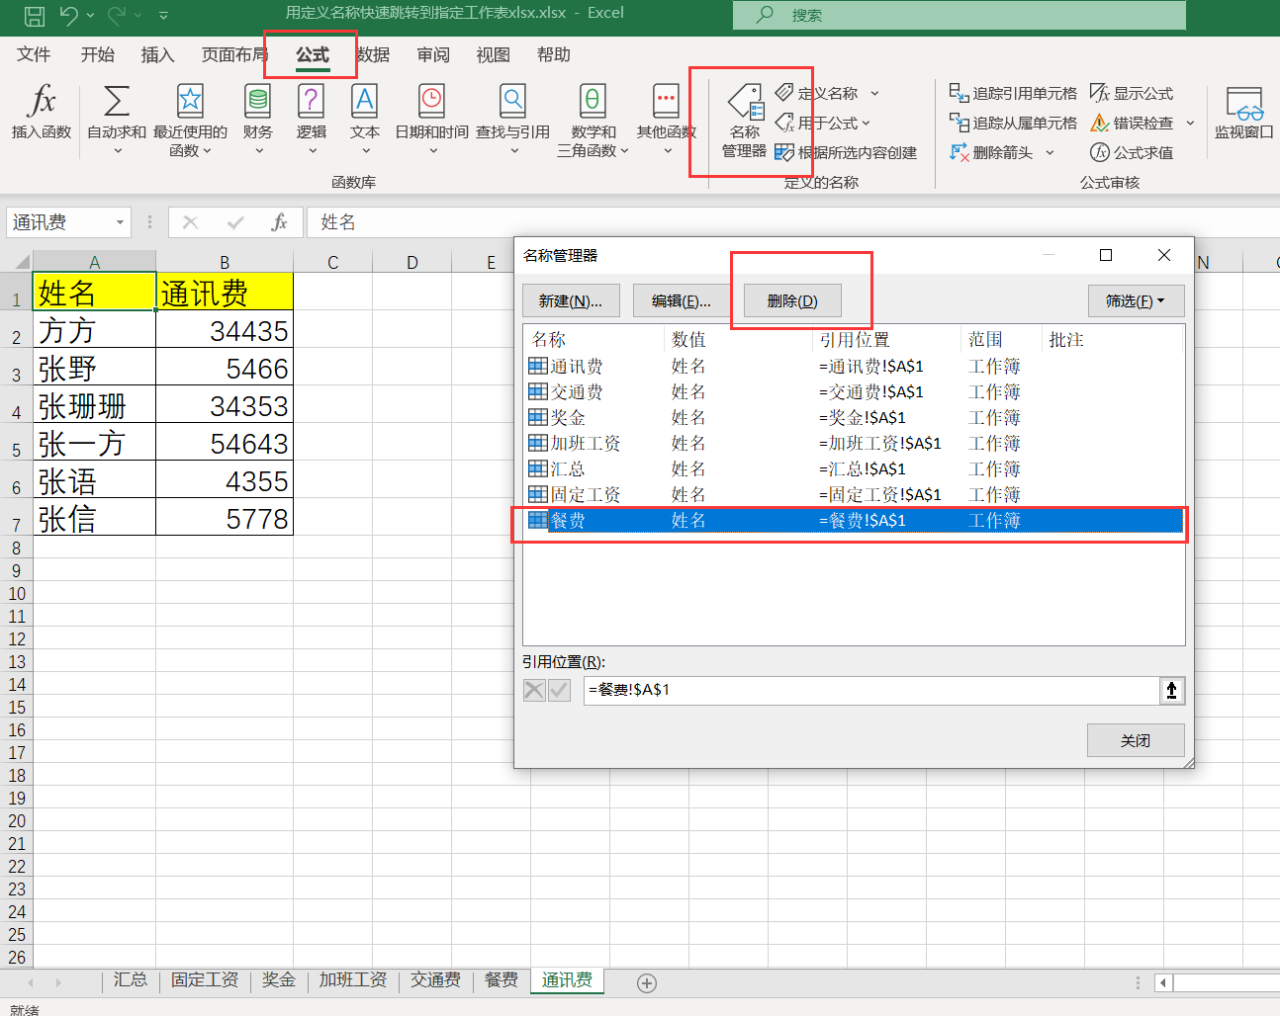Image resolution: width=1280 pixels, height=1016 pixels.
Task: Expand the Error Checking dropdown arrow
Action: point(1190,123)
